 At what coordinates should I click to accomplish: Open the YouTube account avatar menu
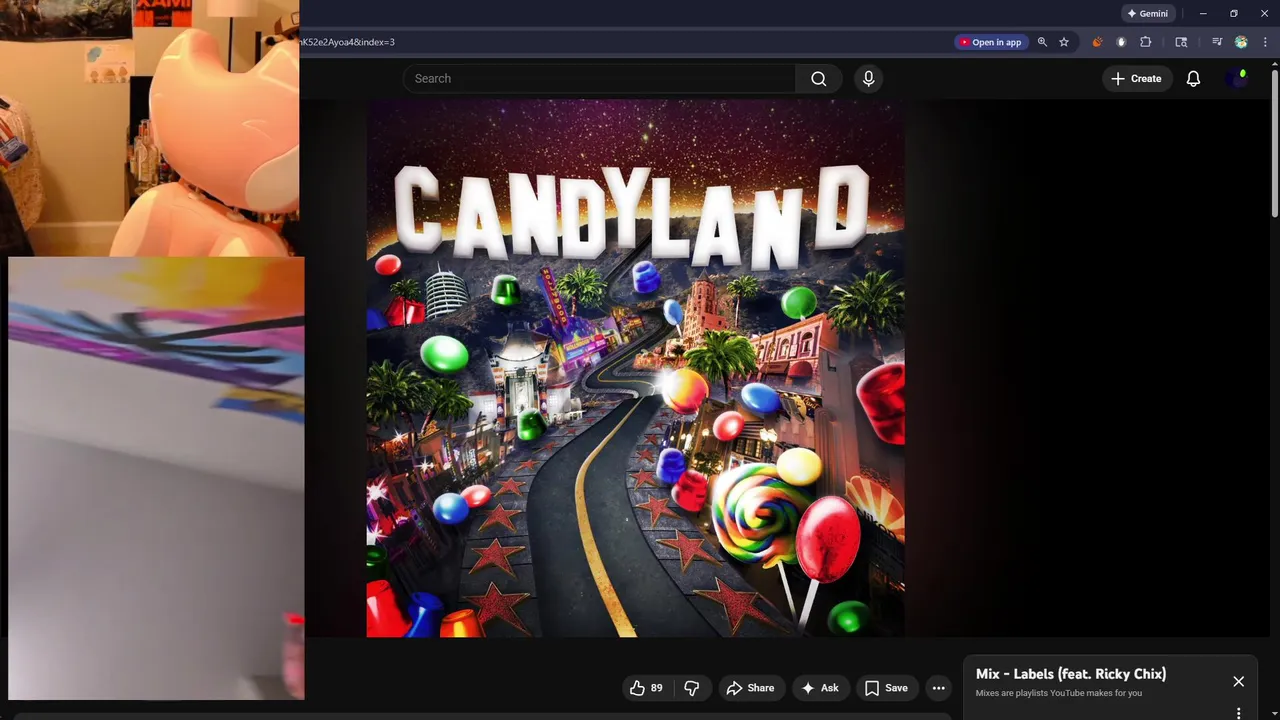click(x=1237, y=78)
